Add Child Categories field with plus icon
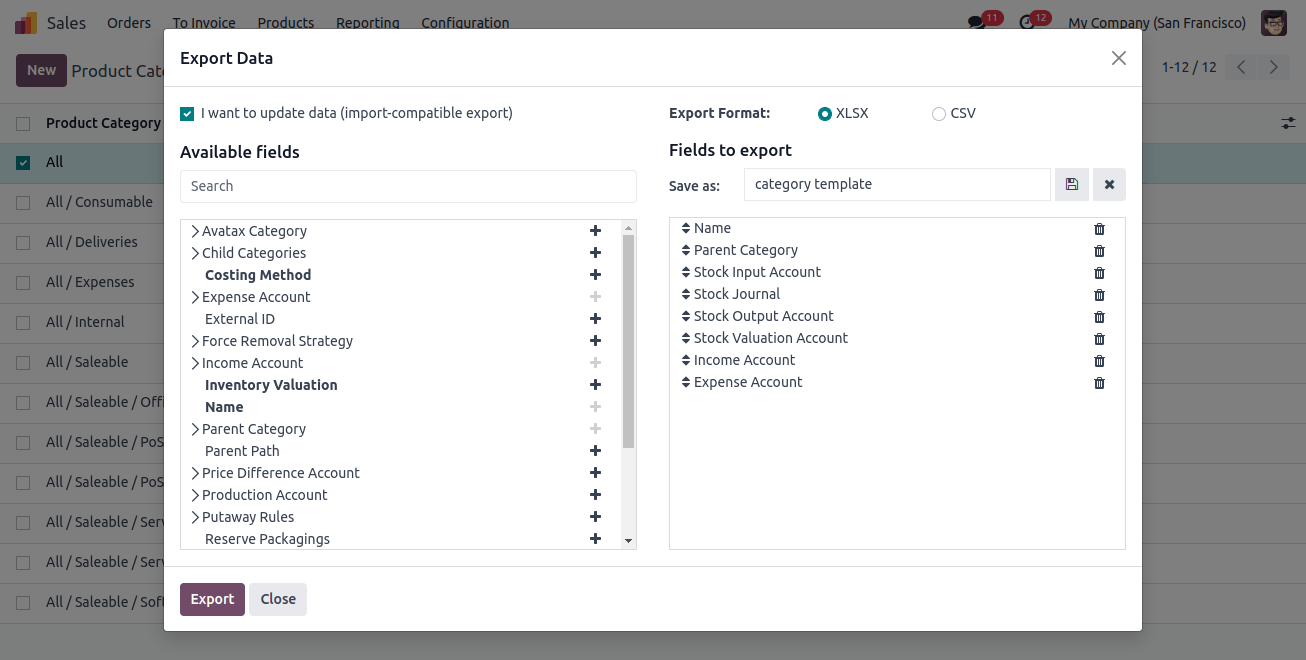 (595, 253)
